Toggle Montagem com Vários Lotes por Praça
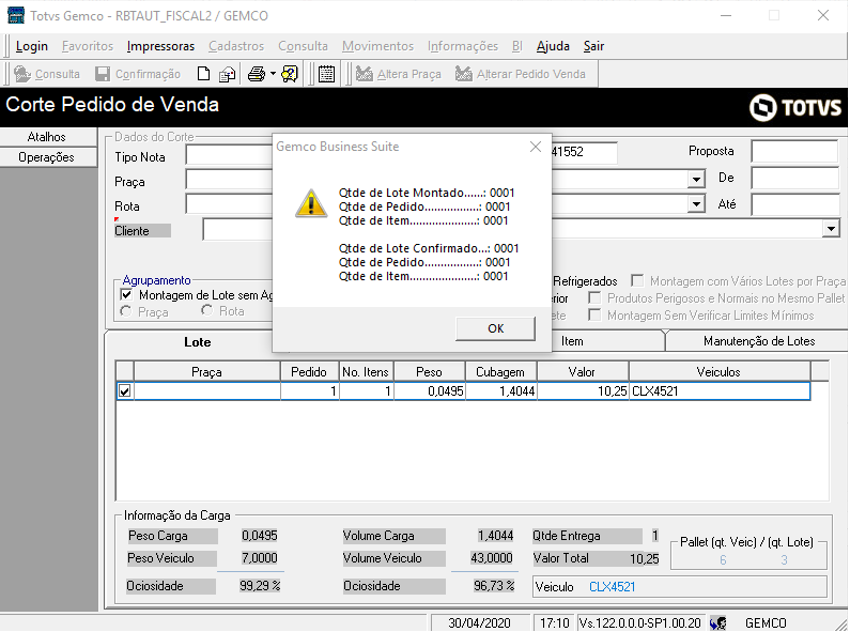848x631 pixels. coord(638,281)
